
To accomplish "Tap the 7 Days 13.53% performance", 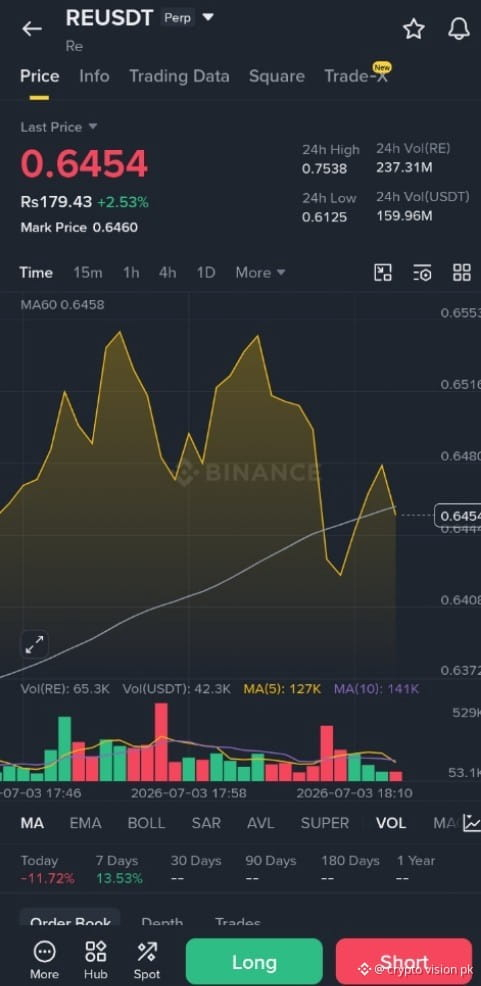I will click(119, 870).
